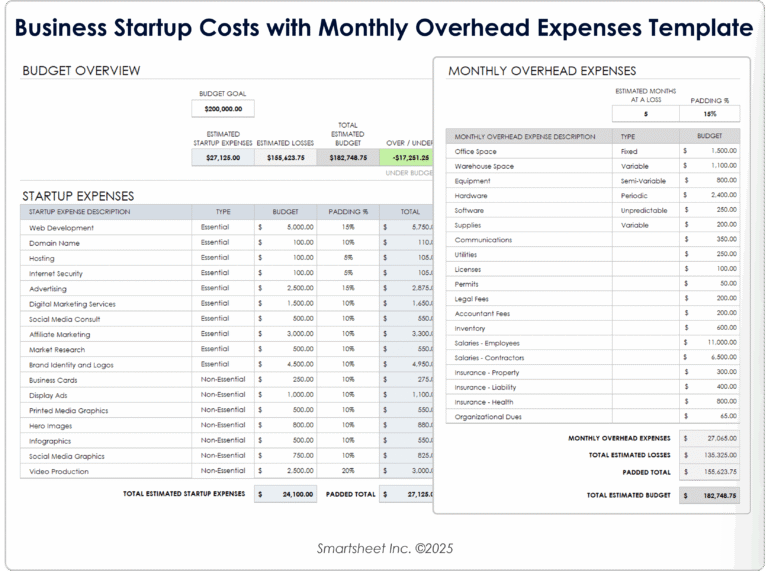
Task: Select the Startup Expense Description column header
Action: point(105,212)
